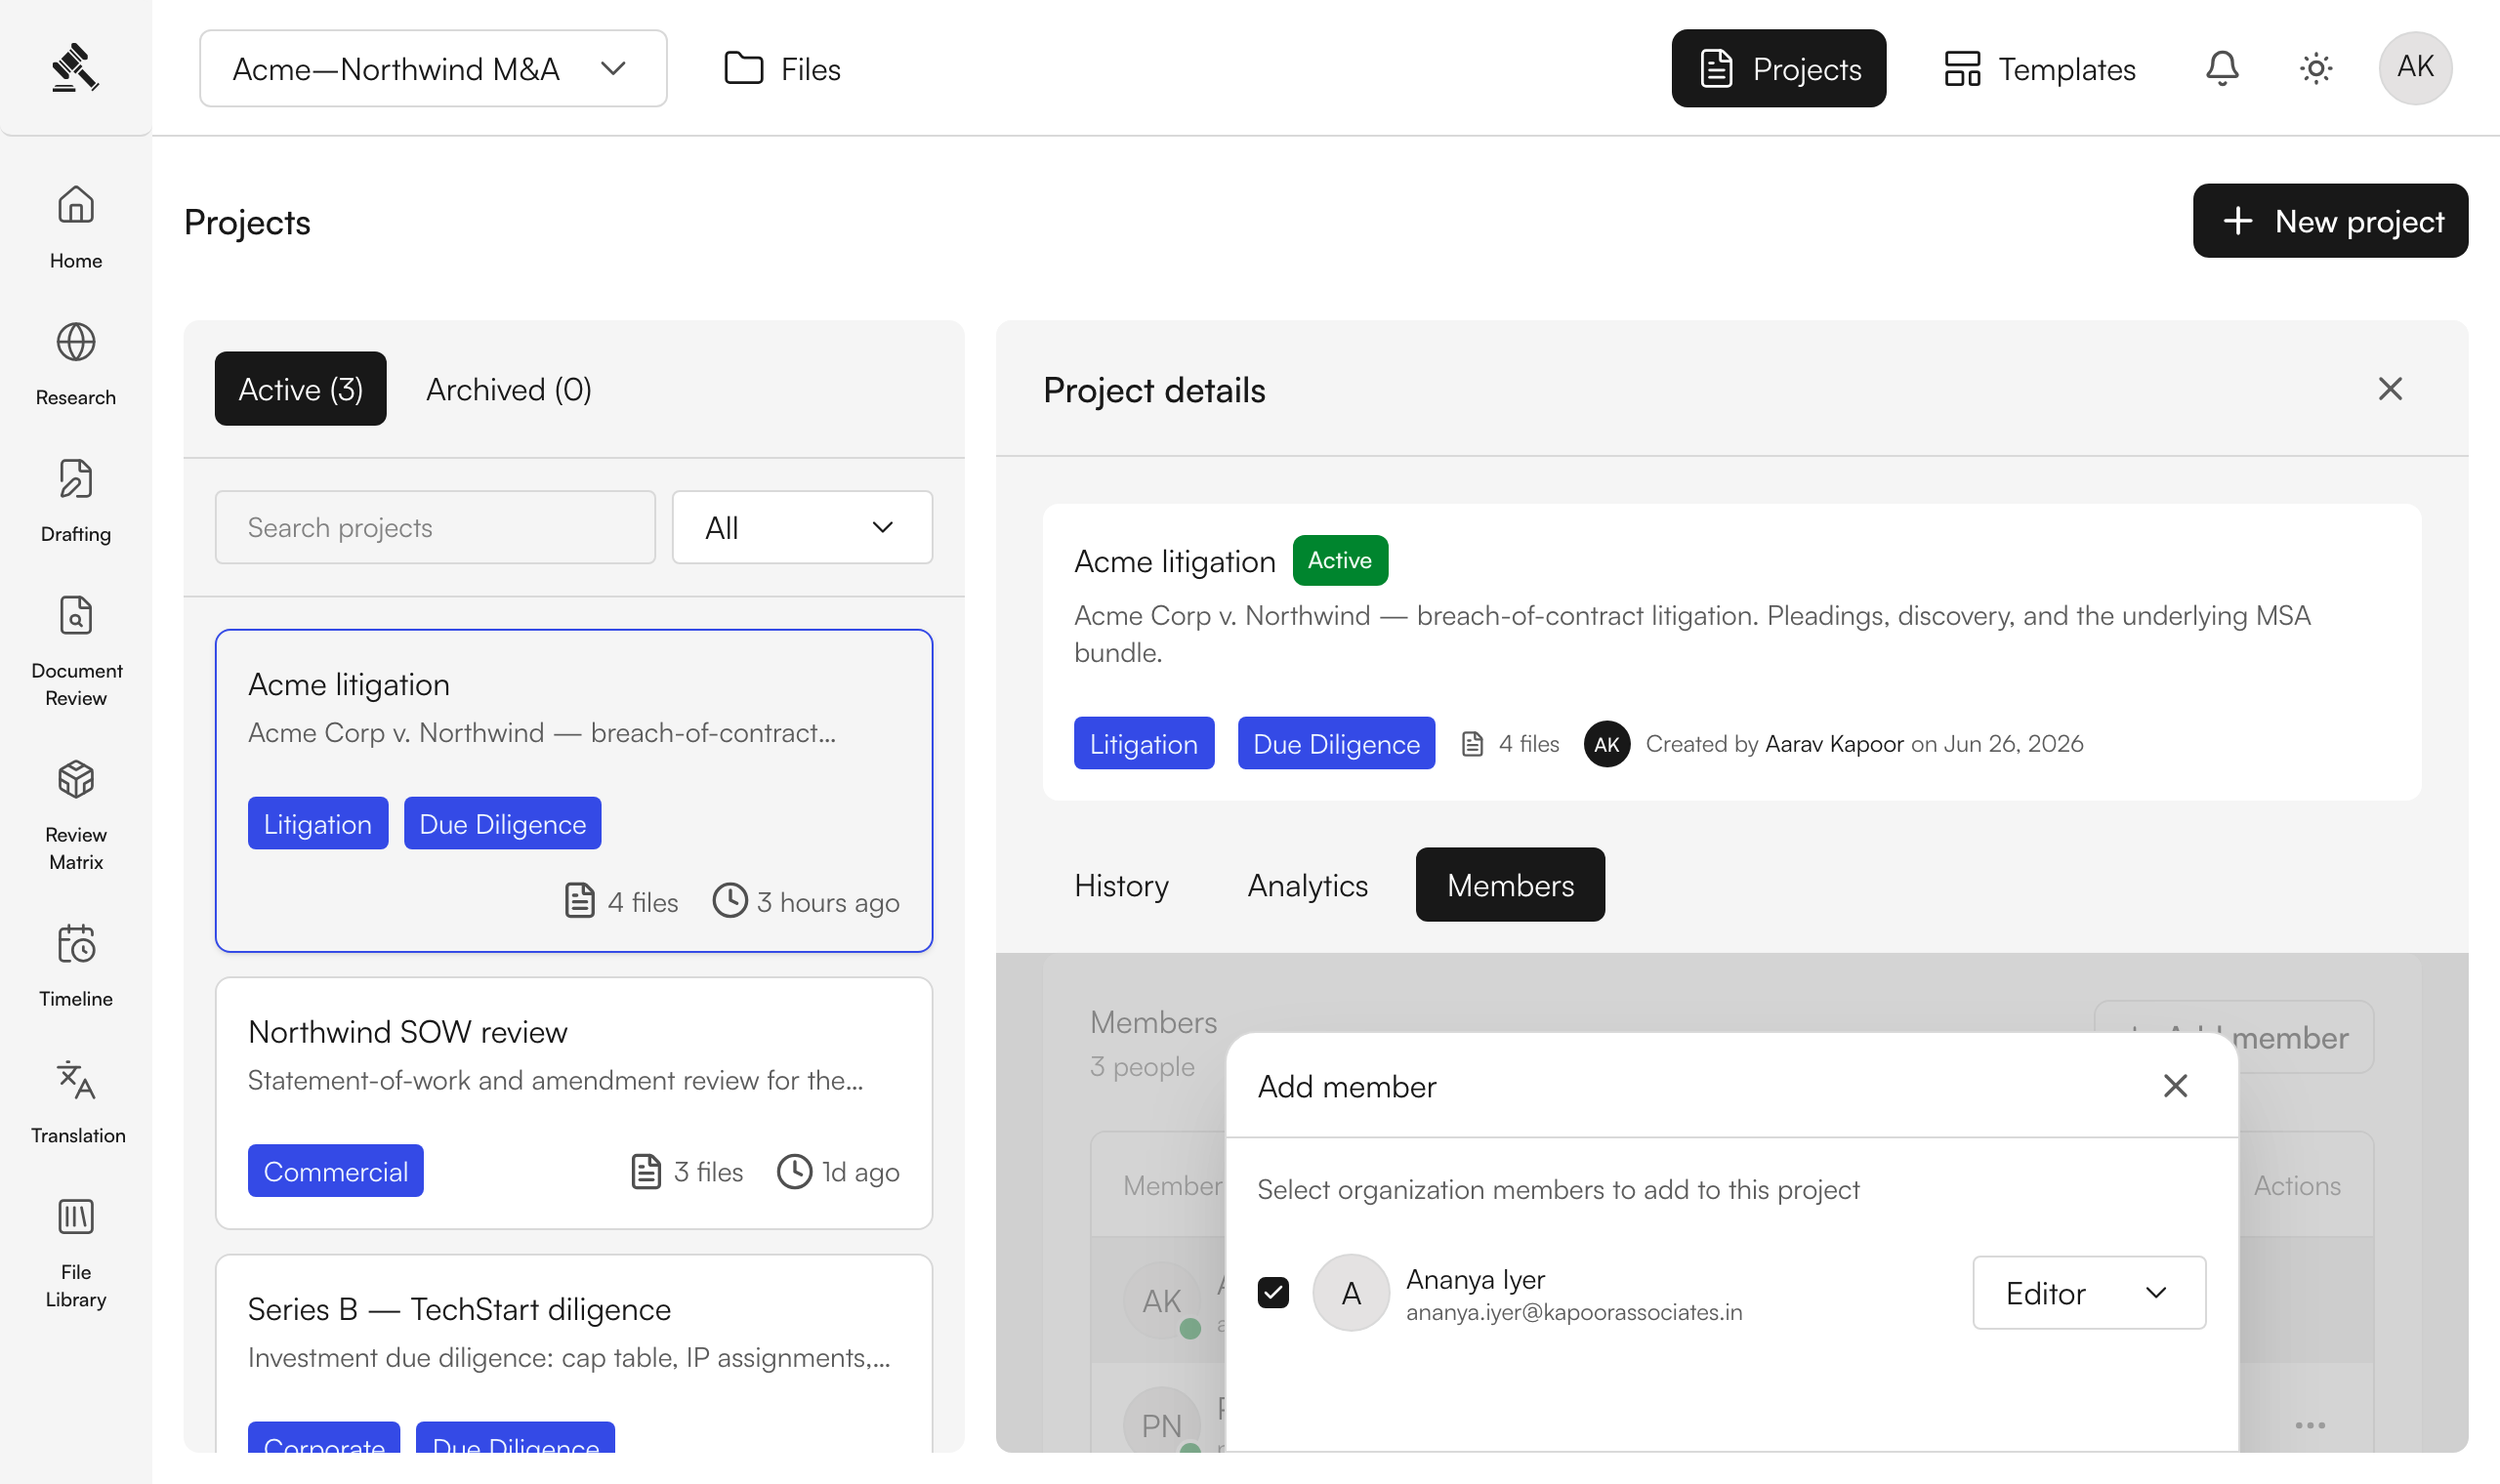Expand the Editor role dropdown
Image resolution: width=2500 pixels, height=1484 pixels.
tap(2089, 1293)
